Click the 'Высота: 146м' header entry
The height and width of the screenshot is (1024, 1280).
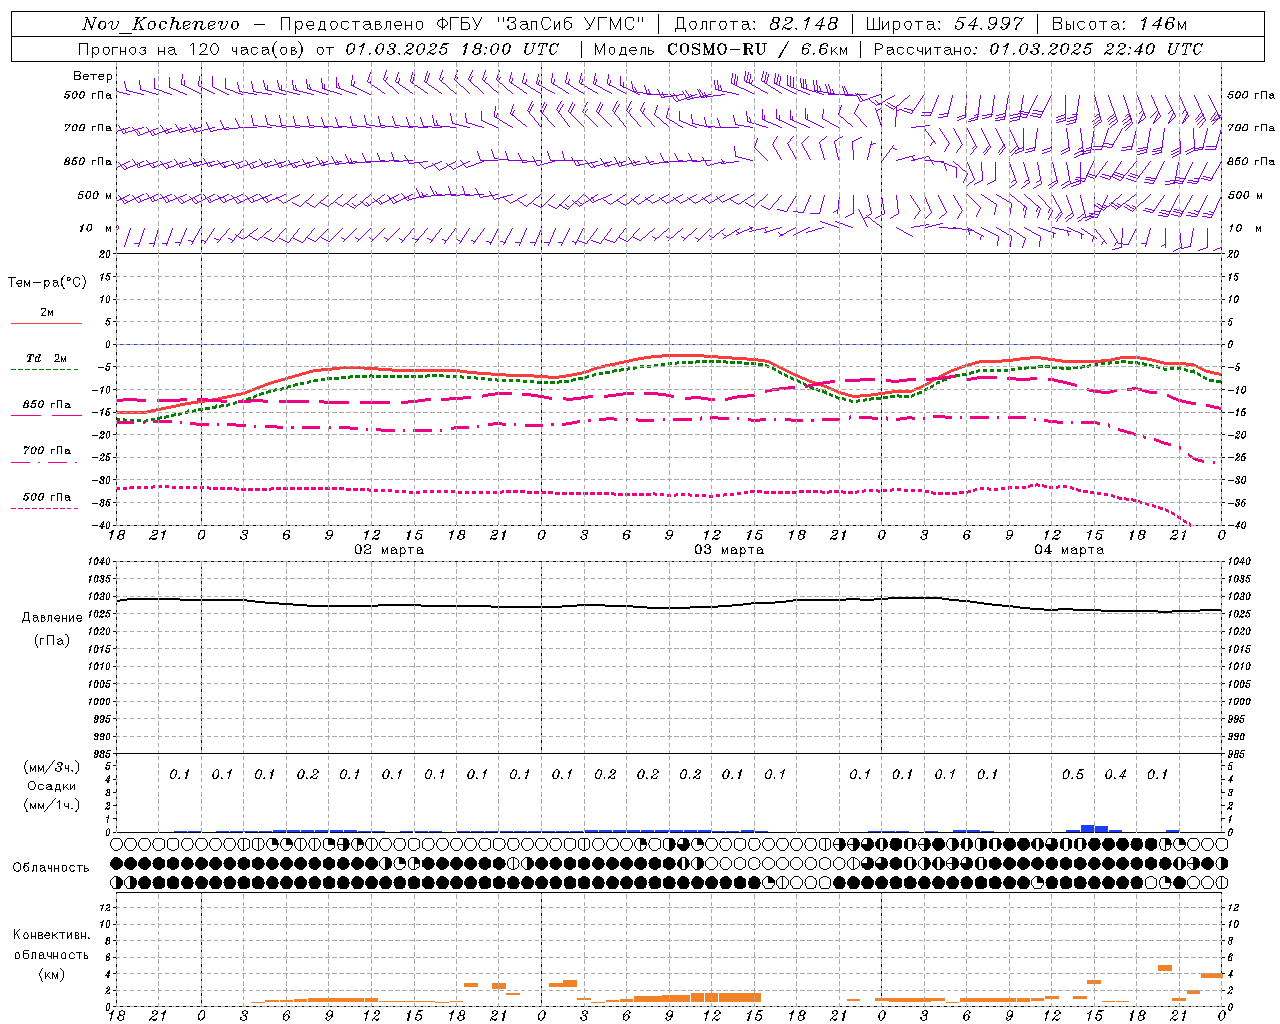click(x=1119, y=24)
